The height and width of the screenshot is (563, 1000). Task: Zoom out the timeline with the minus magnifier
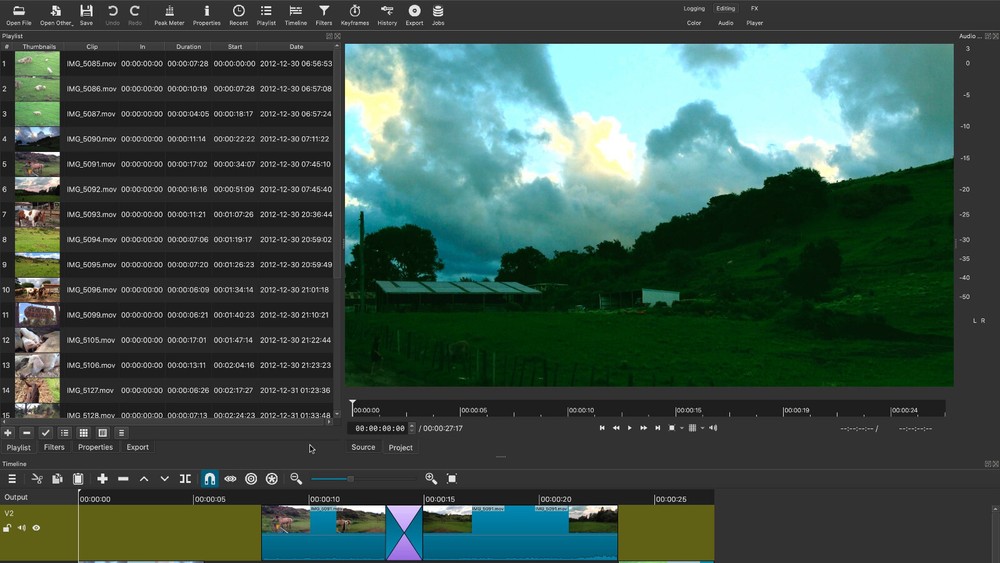[x=296, y=478]
